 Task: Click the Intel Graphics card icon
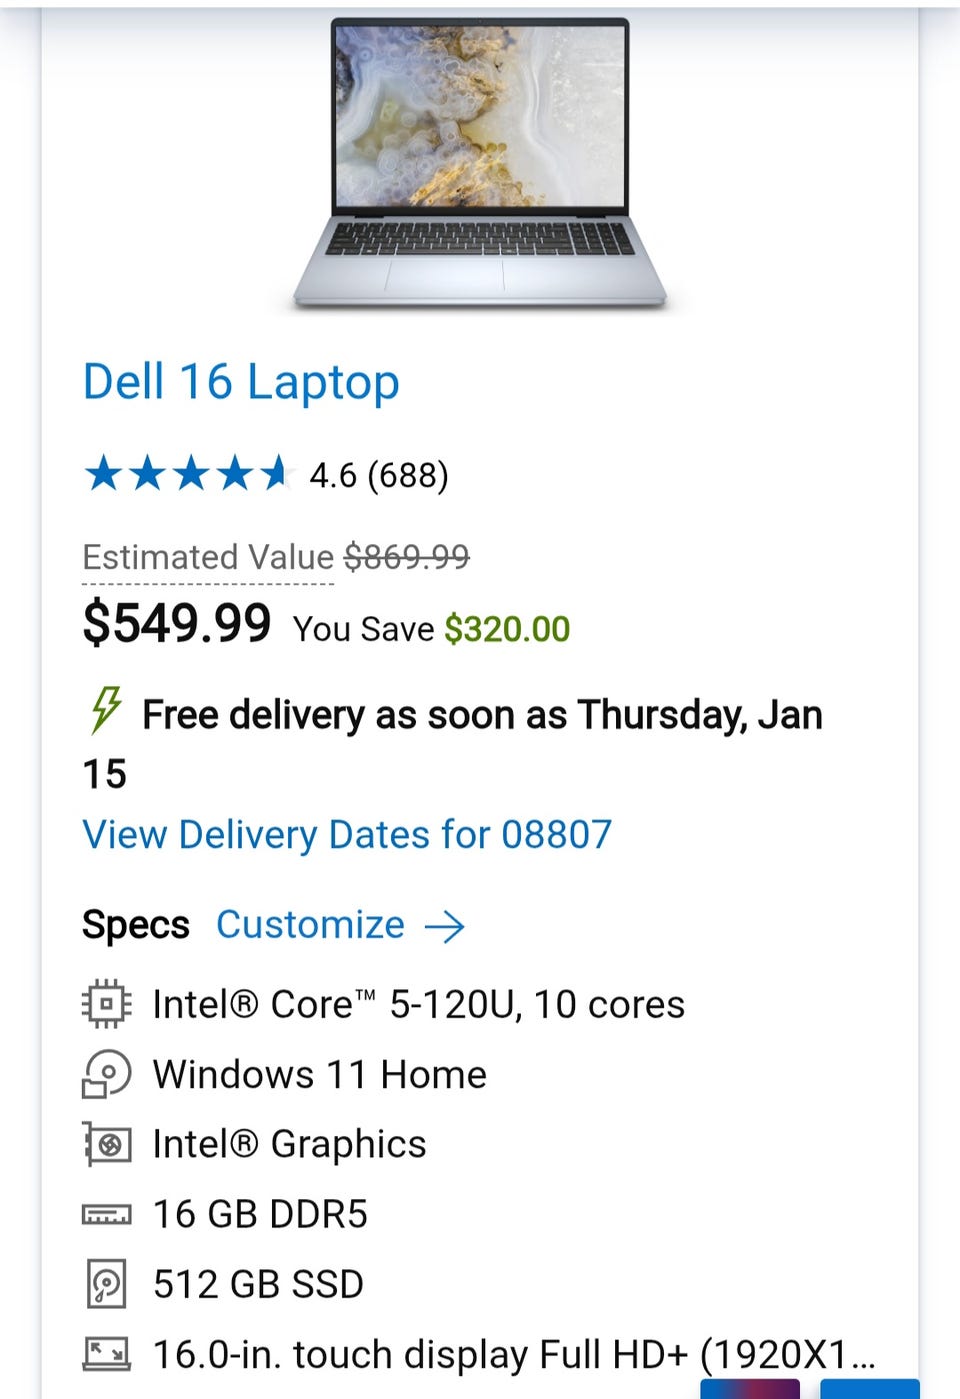click(x=106, y=1144)
